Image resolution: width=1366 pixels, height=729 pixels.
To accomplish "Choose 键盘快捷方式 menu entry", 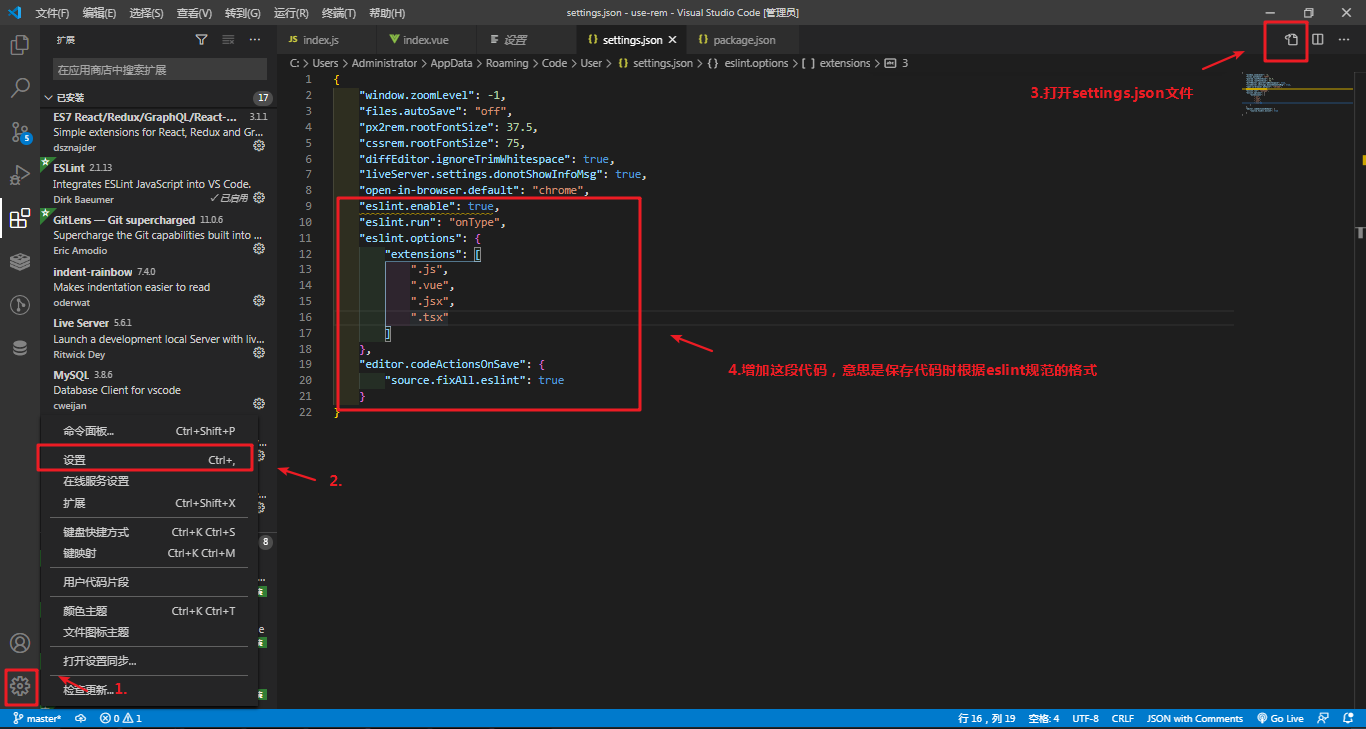I will coord(149,532).
